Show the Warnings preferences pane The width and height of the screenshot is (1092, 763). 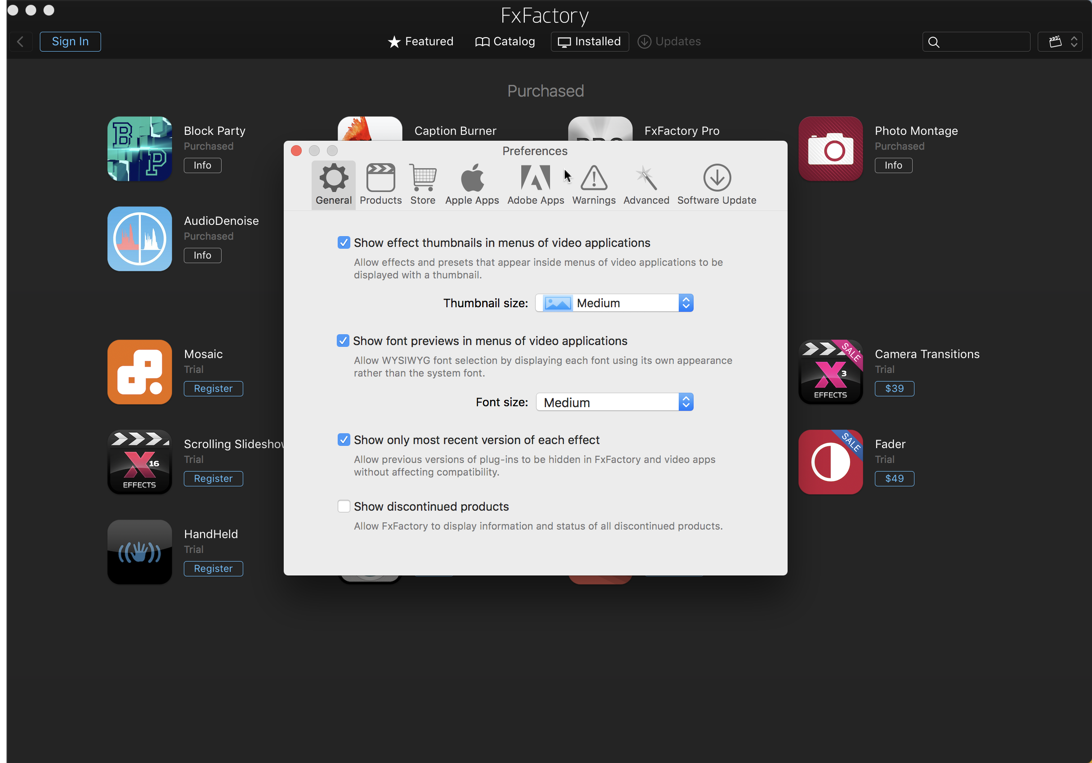coord(594,185)
